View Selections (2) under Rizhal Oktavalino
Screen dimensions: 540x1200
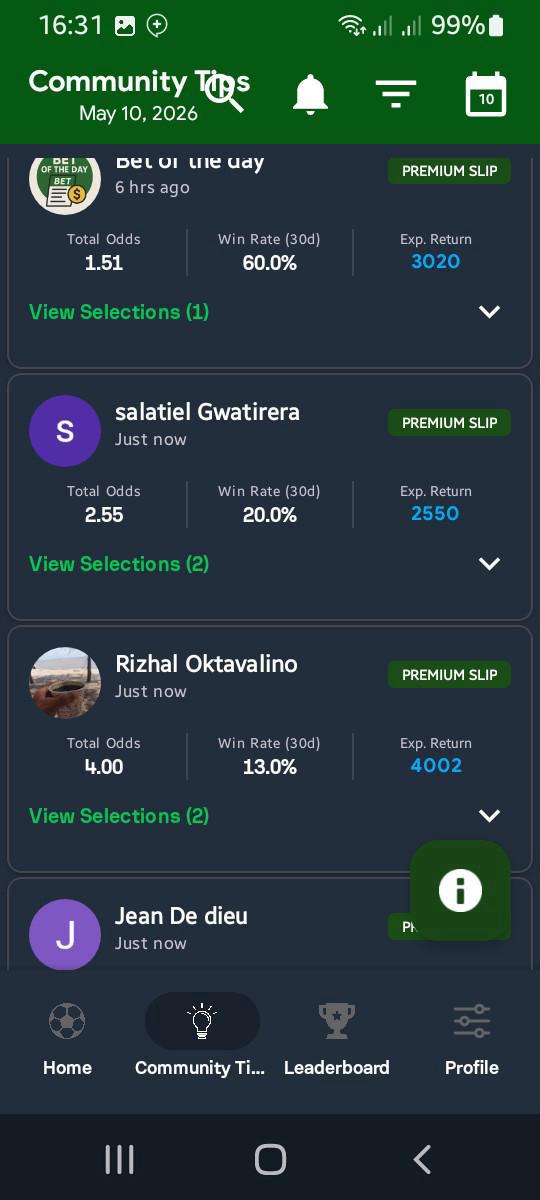click(119, 816)
